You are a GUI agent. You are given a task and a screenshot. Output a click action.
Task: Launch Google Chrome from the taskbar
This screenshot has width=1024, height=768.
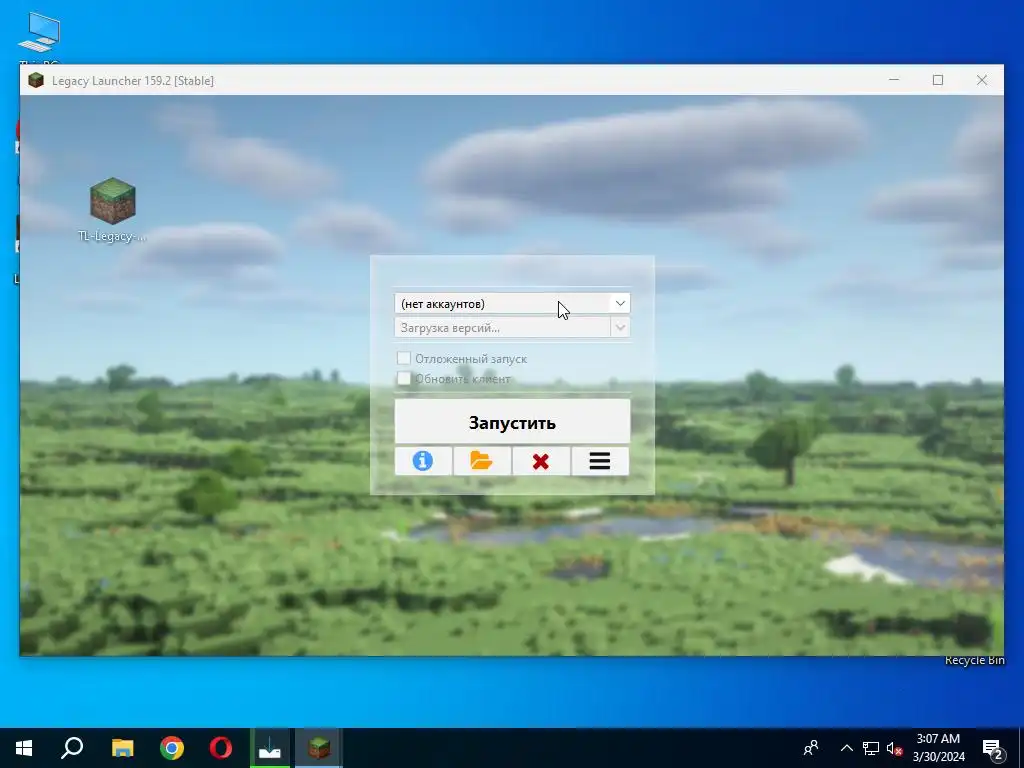(x=172, y=748)
